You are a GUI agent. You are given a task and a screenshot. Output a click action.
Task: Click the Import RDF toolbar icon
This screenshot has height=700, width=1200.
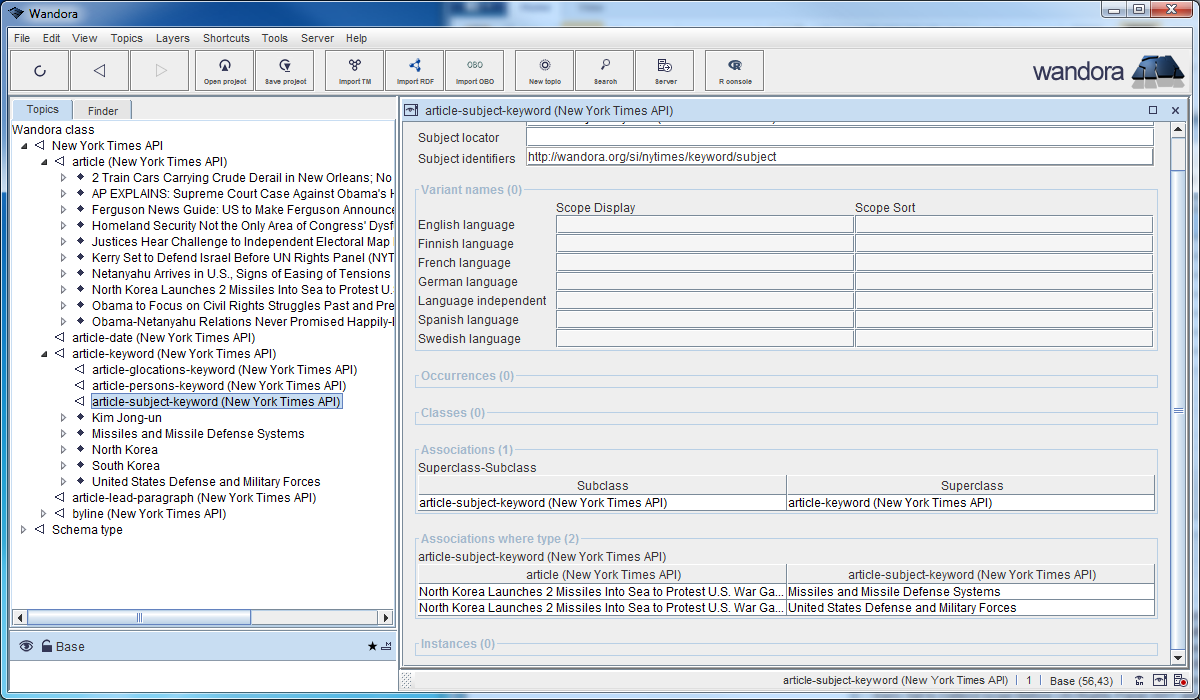coord(414,70)
